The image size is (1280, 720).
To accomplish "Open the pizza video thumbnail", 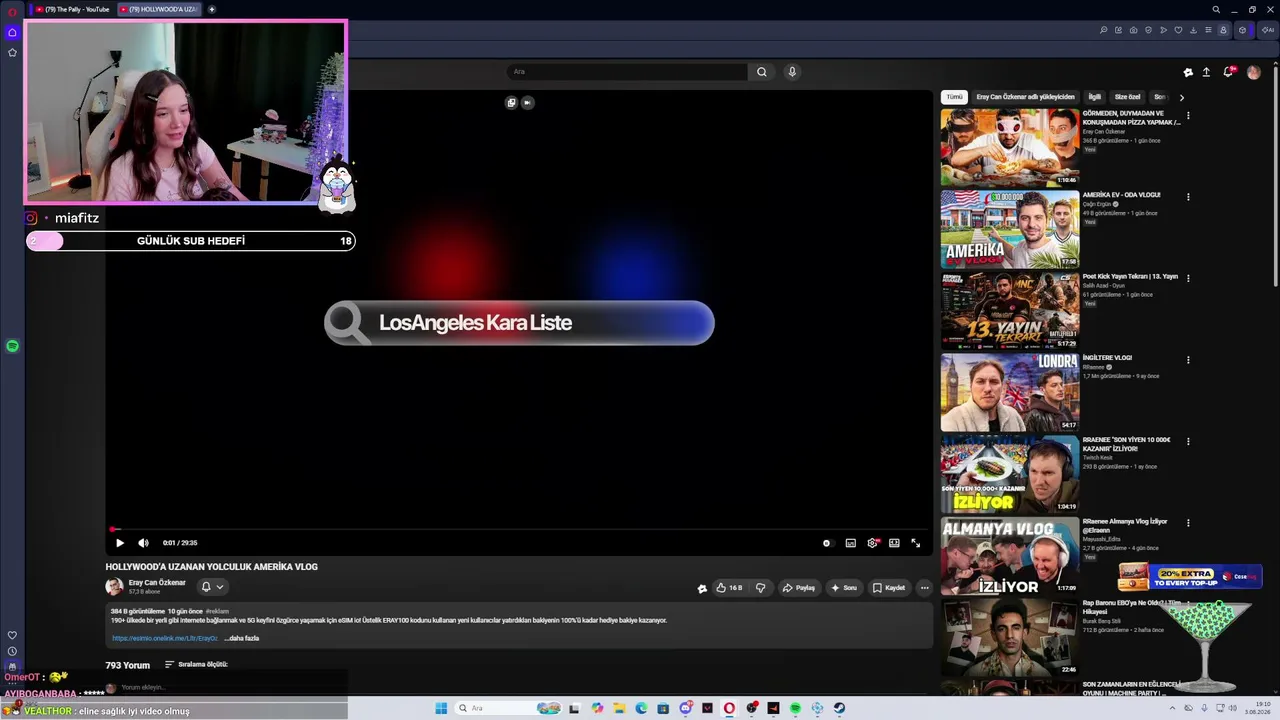I will [x=1009, y=147].
